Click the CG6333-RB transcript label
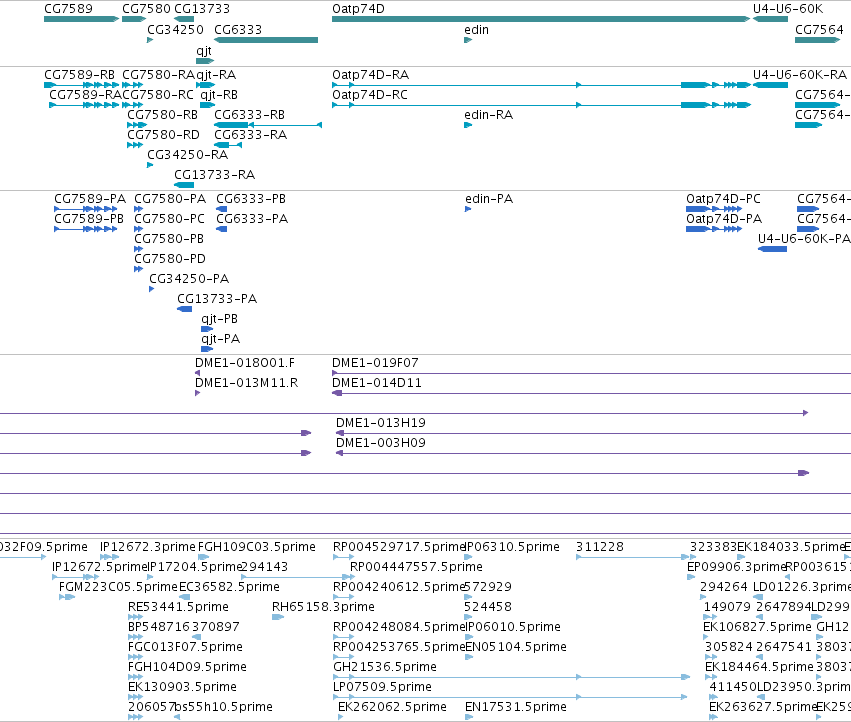851x722 pixels. (250, 115)
